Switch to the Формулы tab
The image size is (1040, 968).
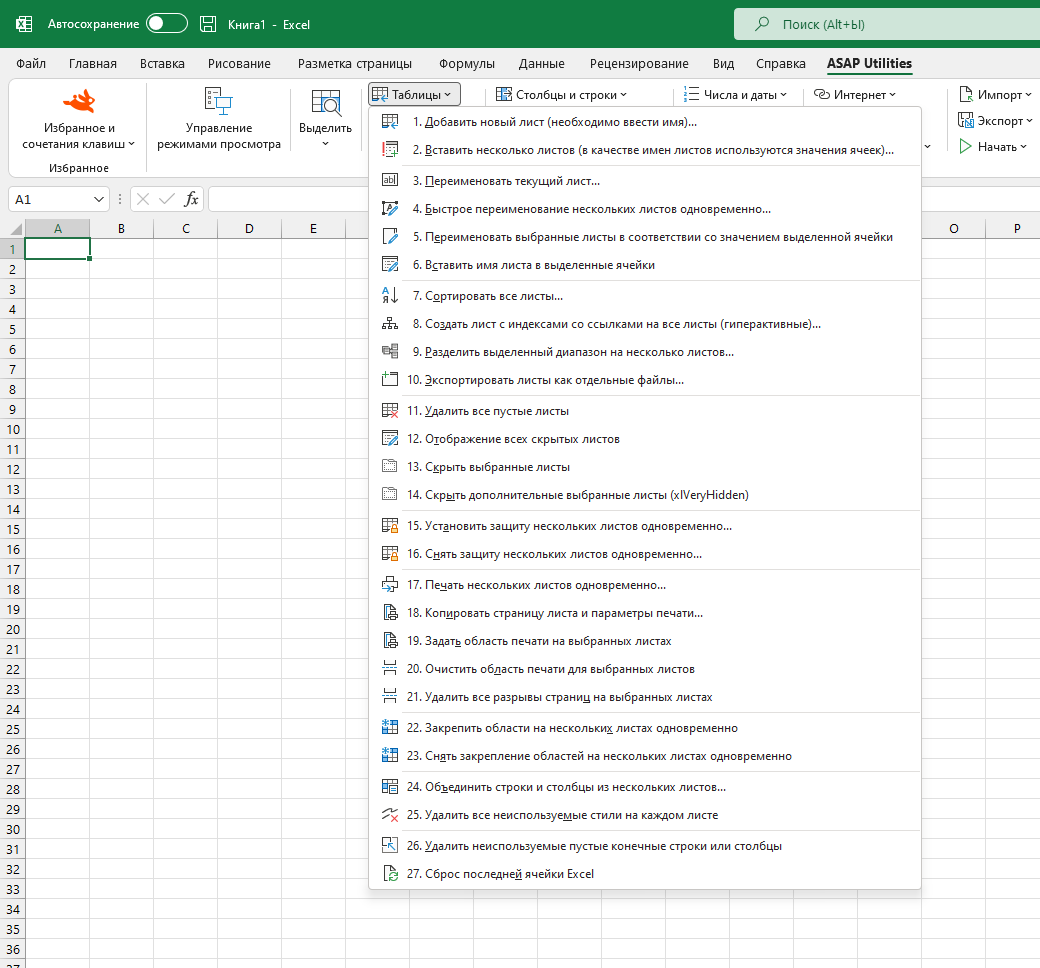tap(467, 64)
